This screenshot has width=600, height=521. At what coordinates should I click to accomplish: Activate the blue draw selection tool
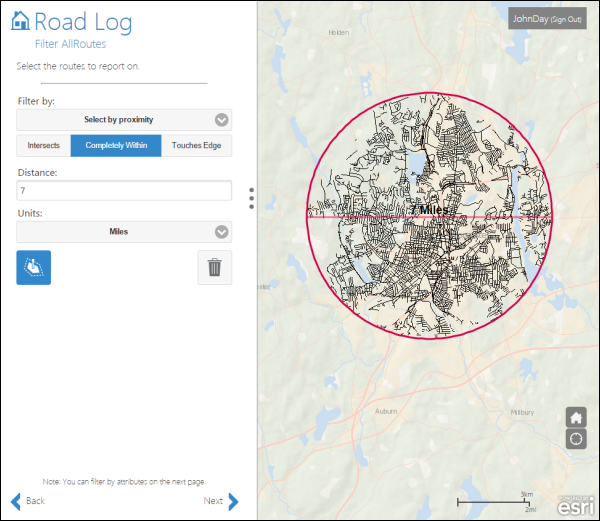point(34,267)
